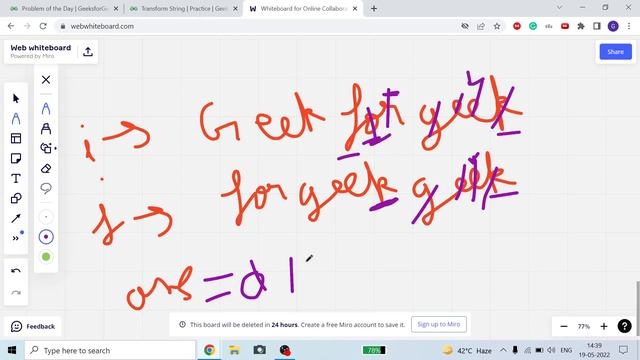Click the volume icon in tray
This screenshot has height=360, width=640.
point(551,350)
